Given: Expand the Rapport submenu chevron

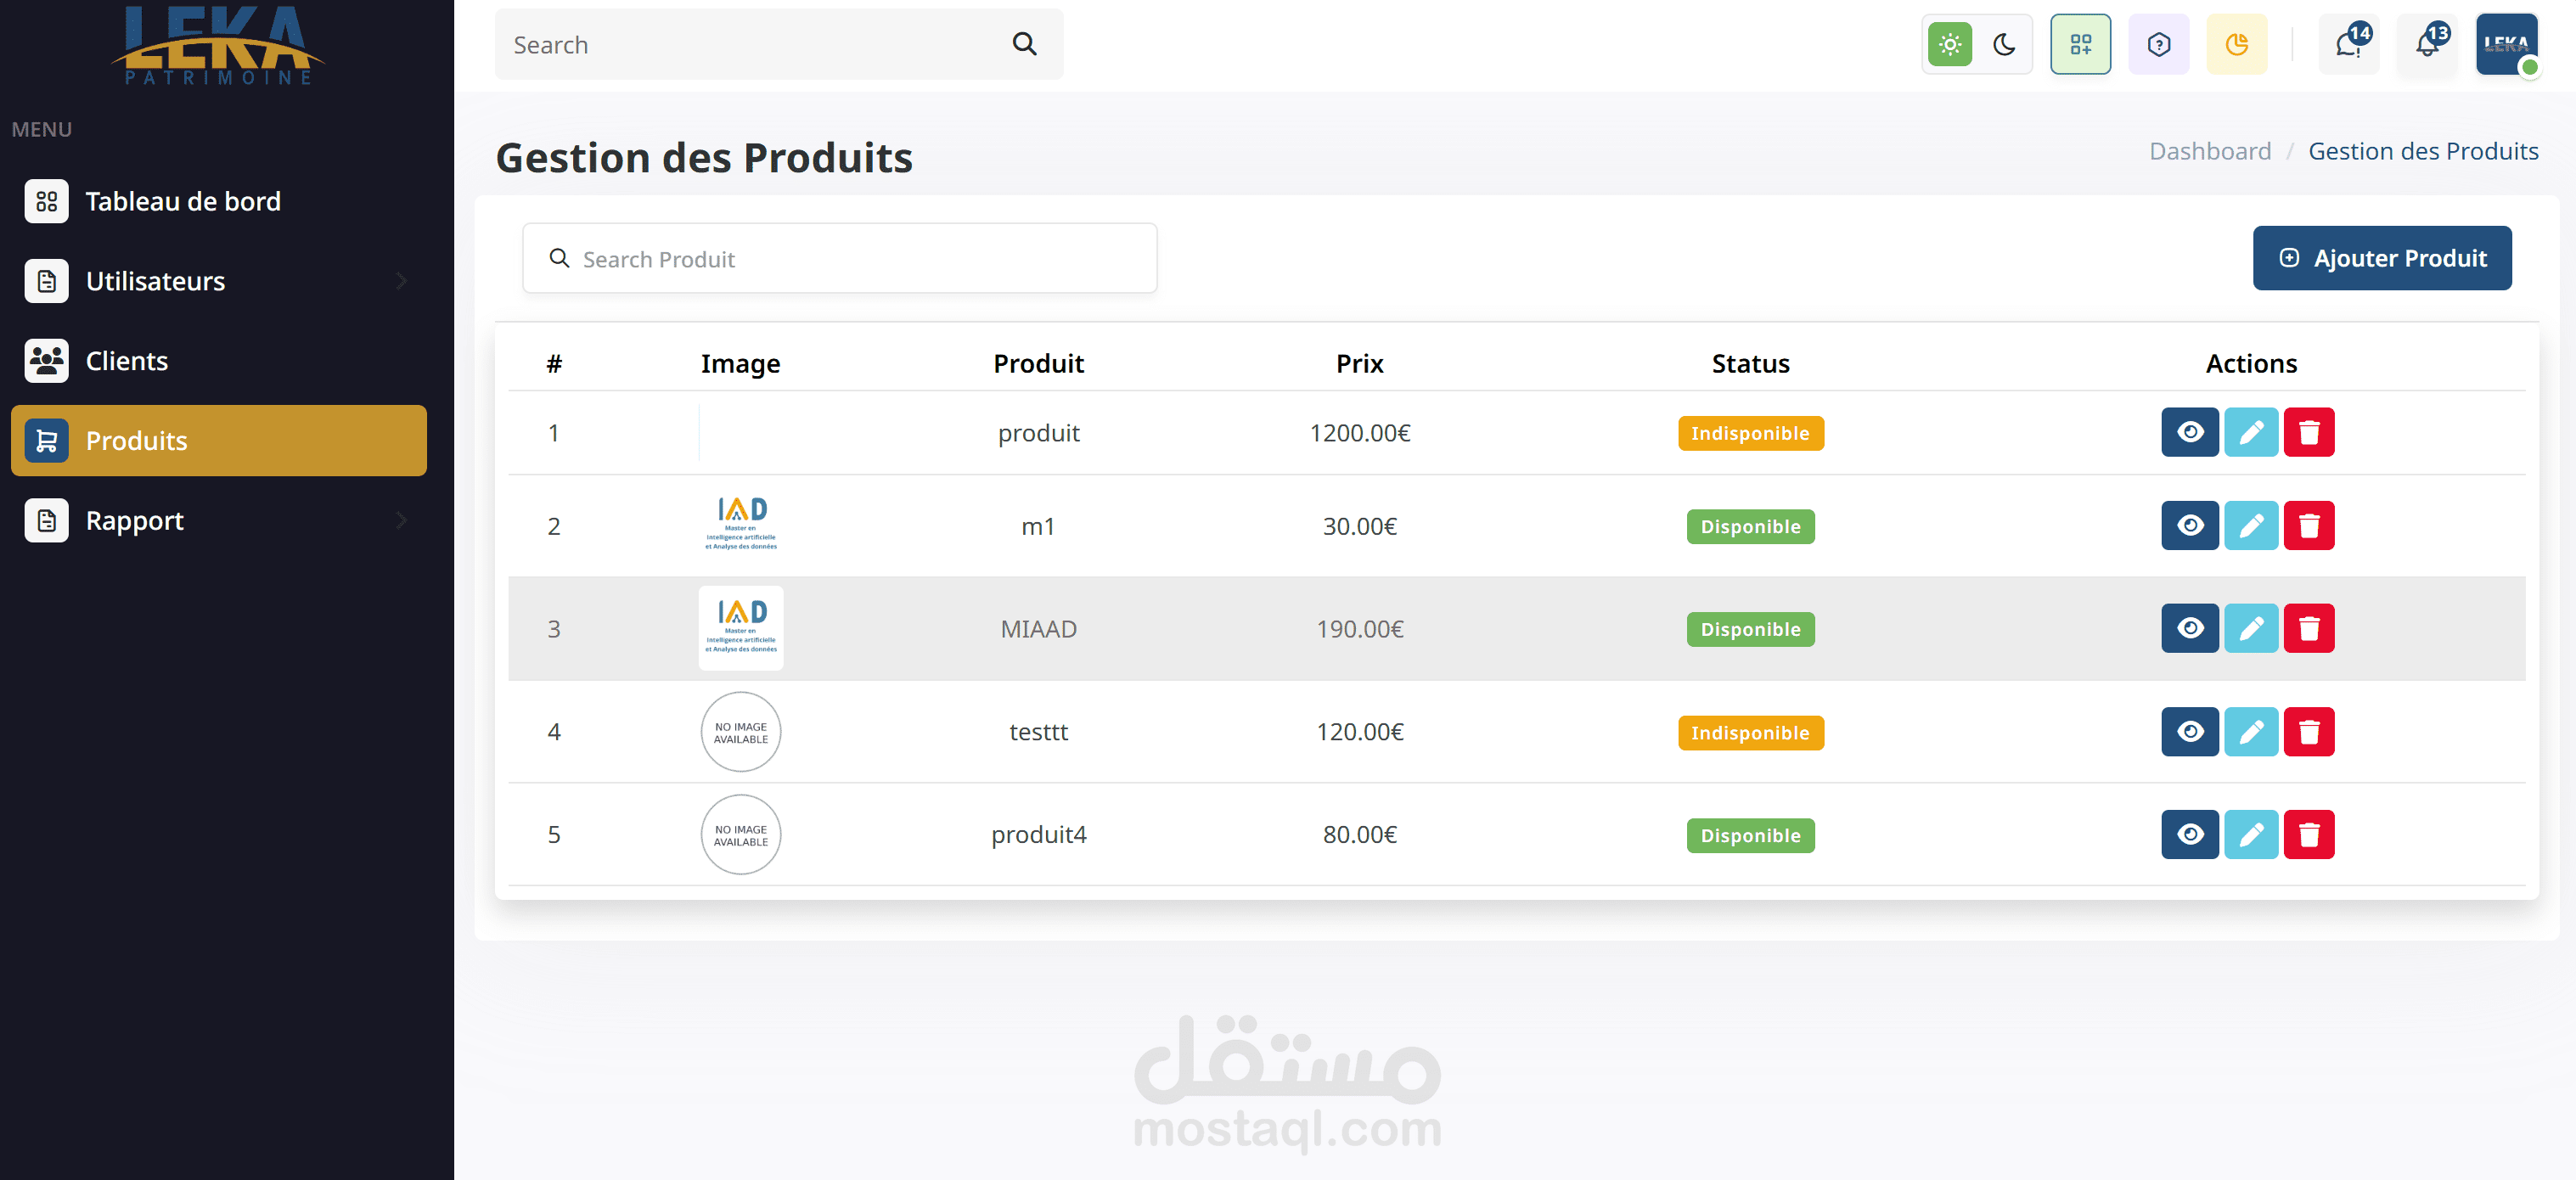Looking at the screenshot, I should coord(401,520).
